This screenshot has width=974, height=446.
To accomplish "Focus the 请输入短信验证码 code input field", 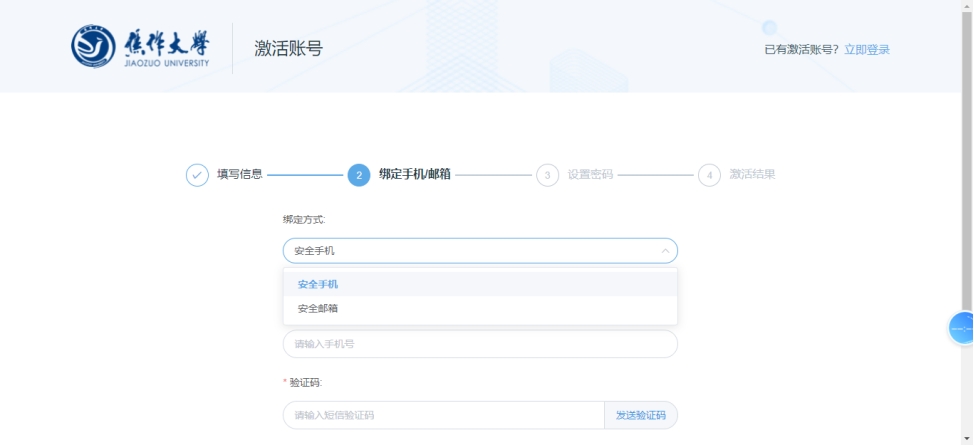I will (443, 415).
